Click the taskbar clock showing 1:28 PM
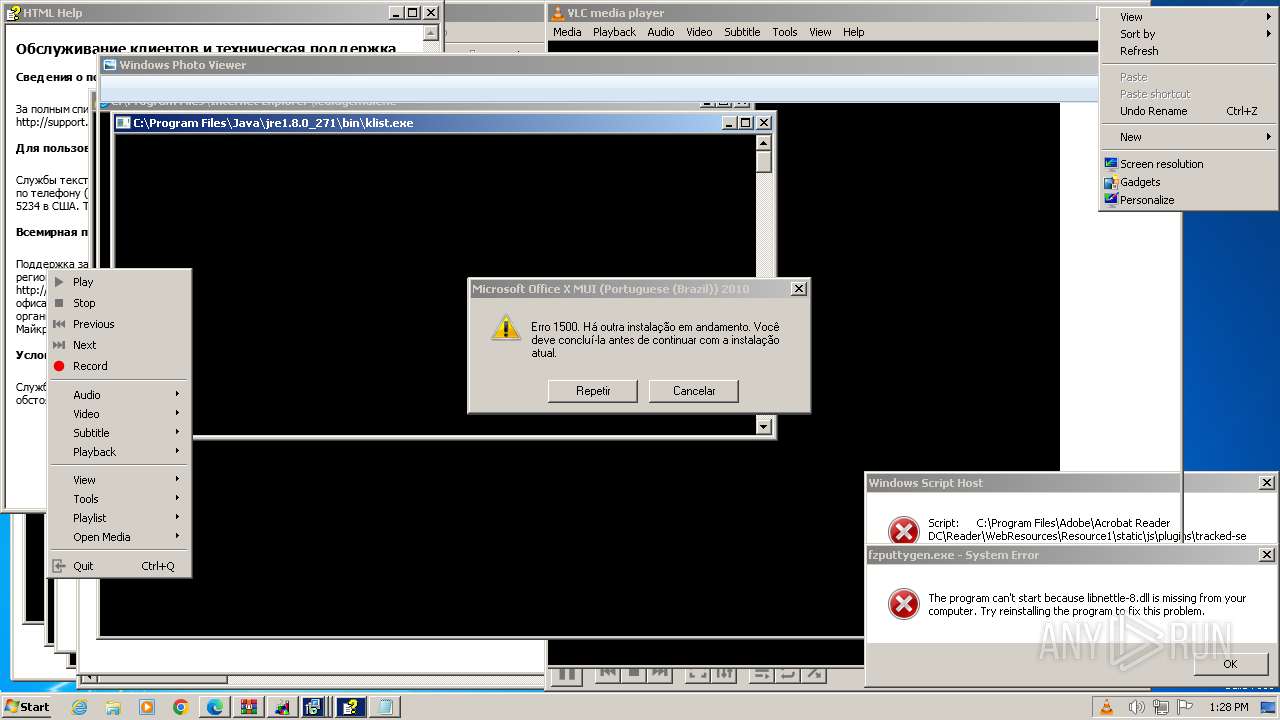This screenshot has width=1280, height=720. coord(1227,707)
